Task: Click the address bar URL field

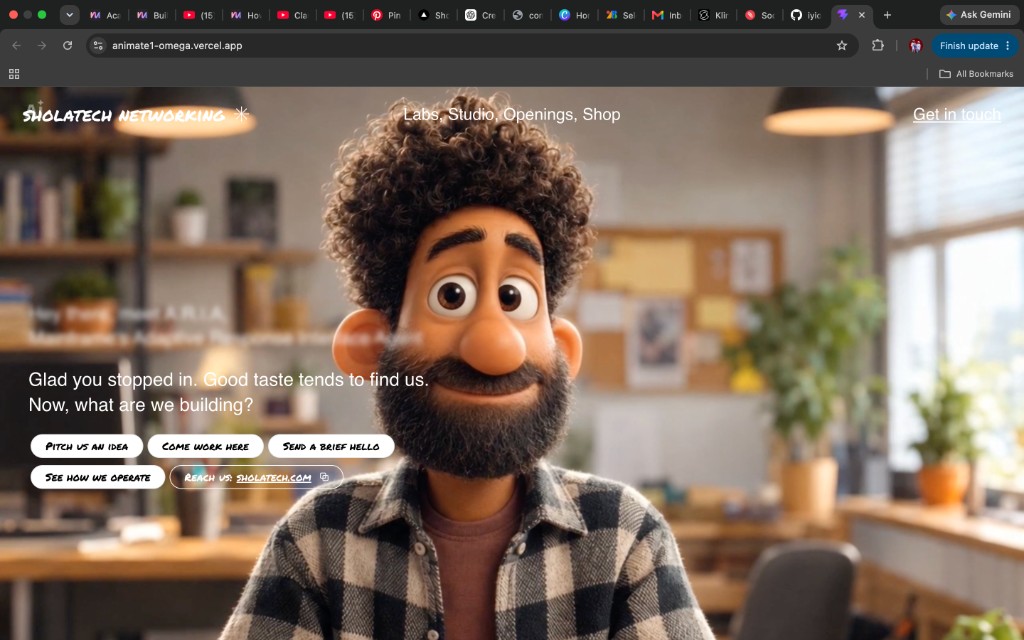Action: [x=470, y=46]
